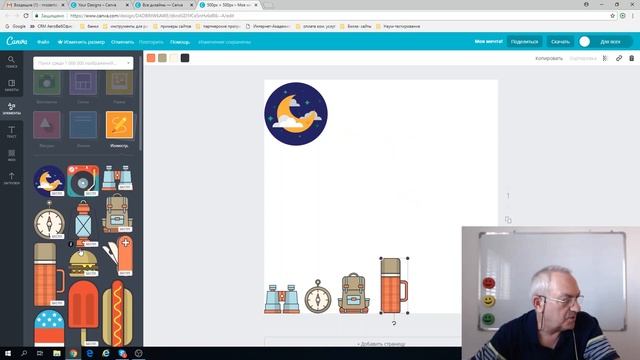This screenshot has width=640, height=360.
Task: Open Chrome from the taskbar
Action: 73,353
